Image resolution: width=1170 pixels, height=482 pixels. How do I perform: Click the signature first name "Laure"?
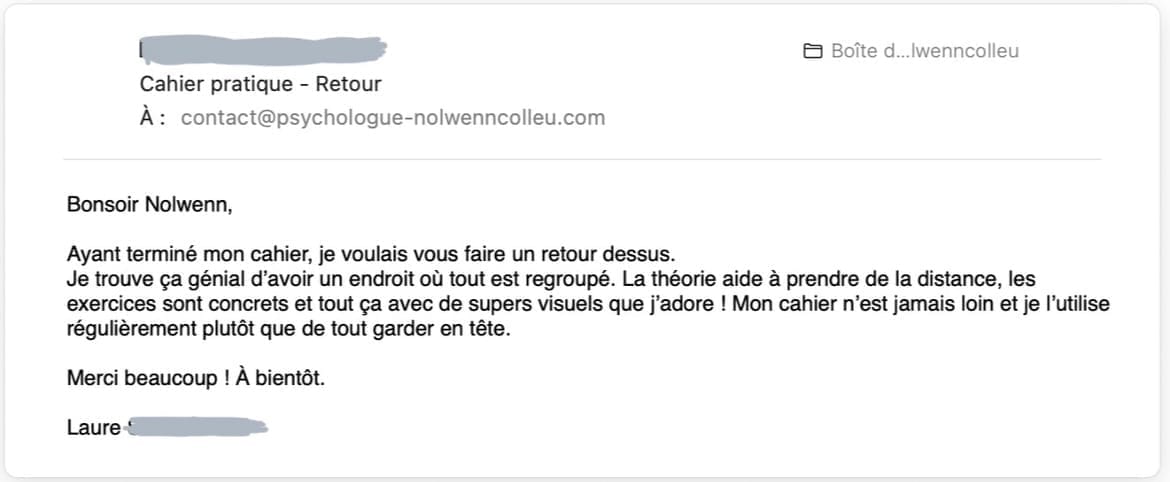click(93, 429)
